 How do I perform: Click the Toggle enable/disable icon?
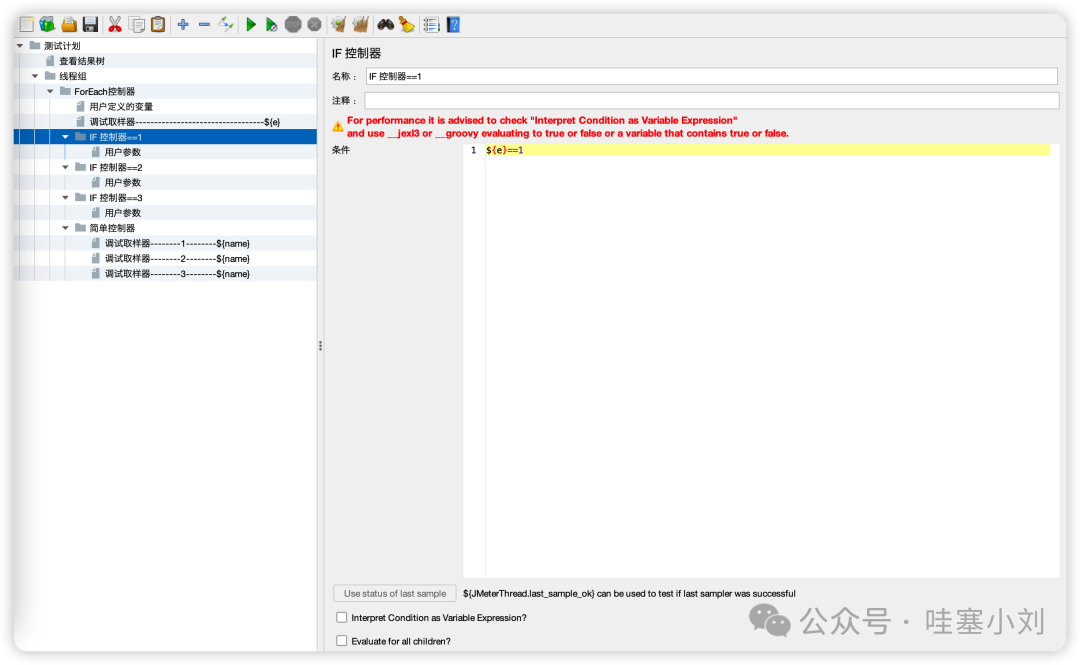coord(226,25)
